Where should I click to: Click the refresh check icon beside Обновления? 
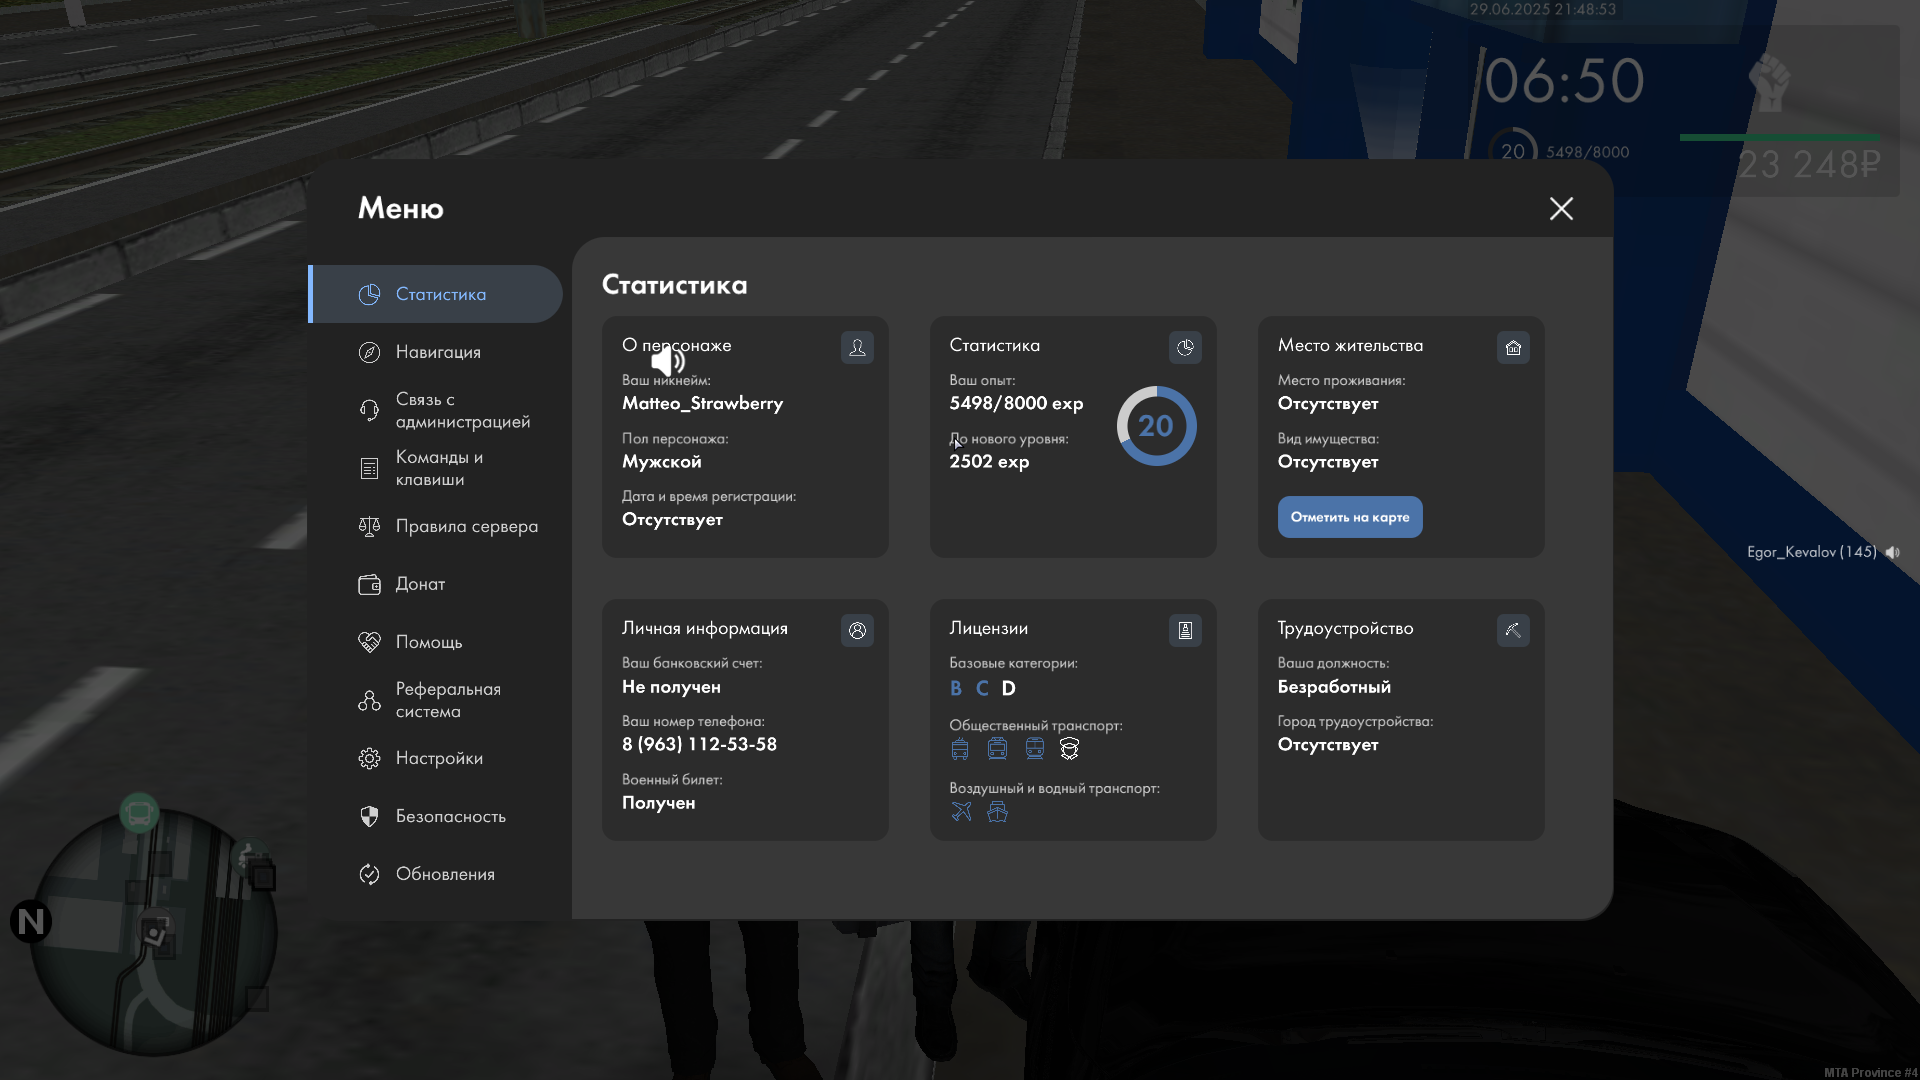(369, 874)
